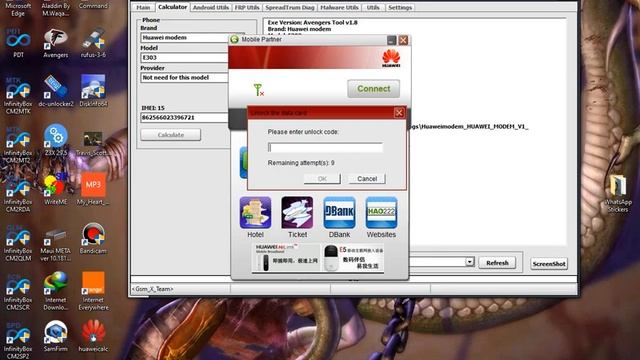
Task: Click OK in the unlock dialog
Action: [322, 179]
